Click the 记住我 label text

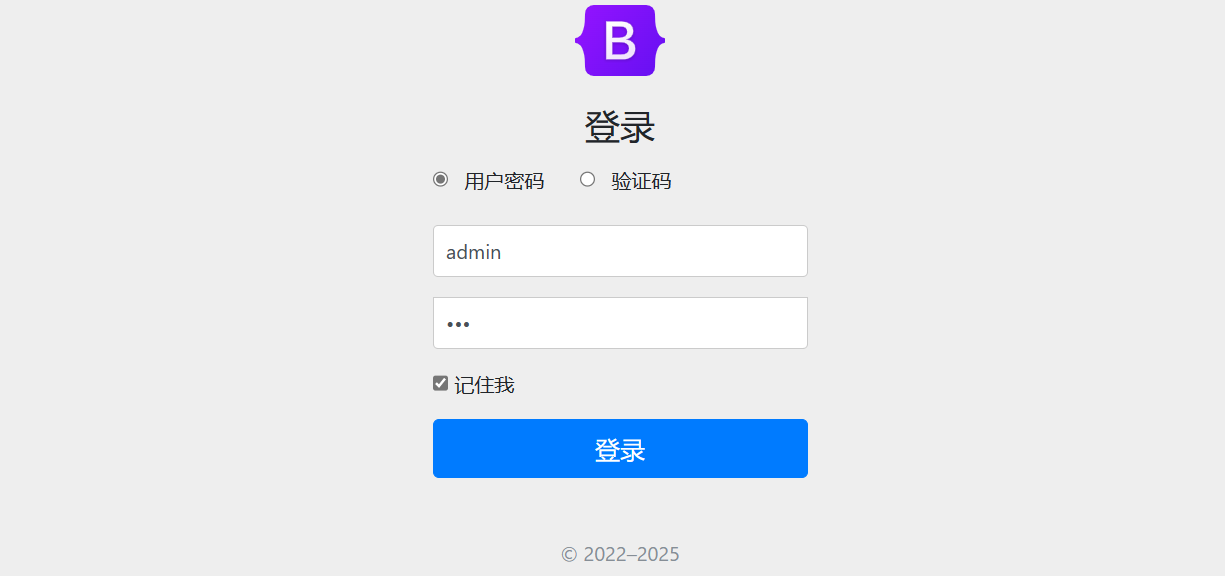485,385
